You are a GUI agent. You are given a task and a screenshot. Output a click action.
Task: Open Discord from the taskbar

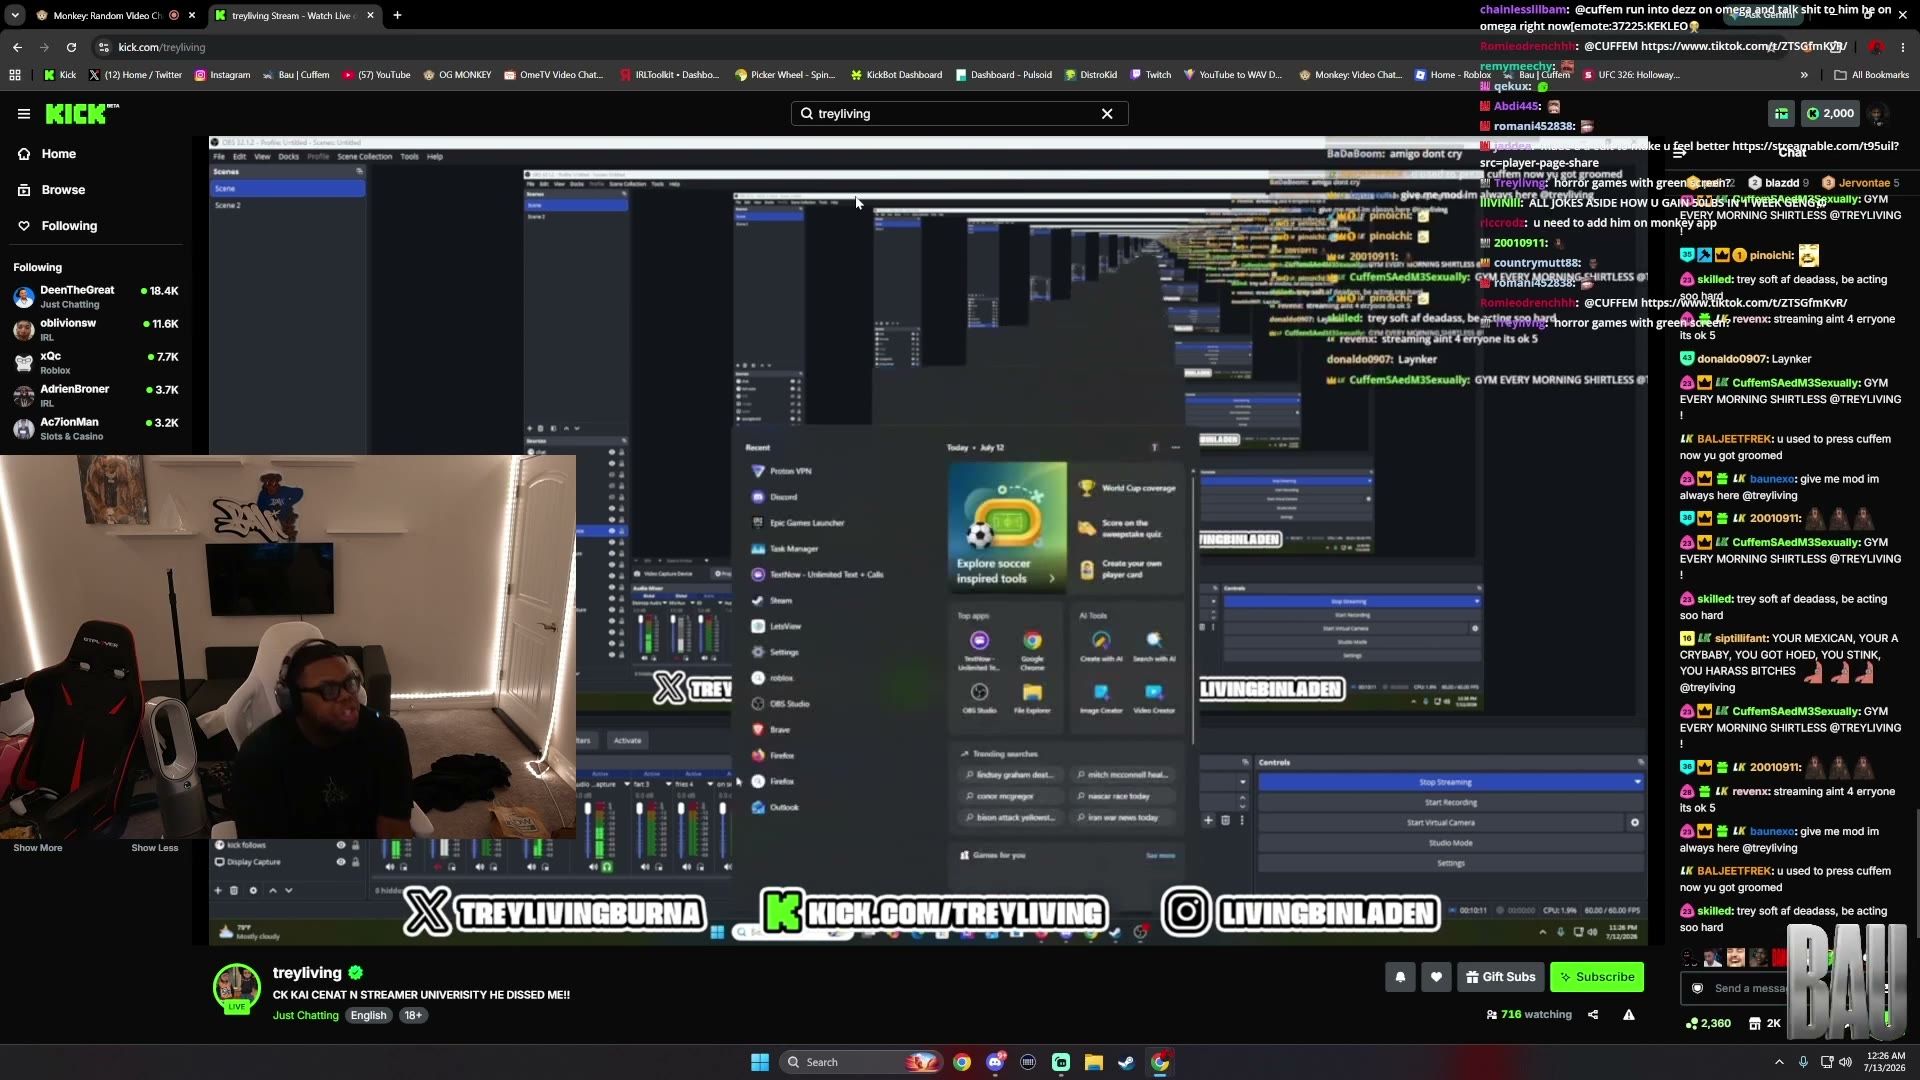(995, 1062)
